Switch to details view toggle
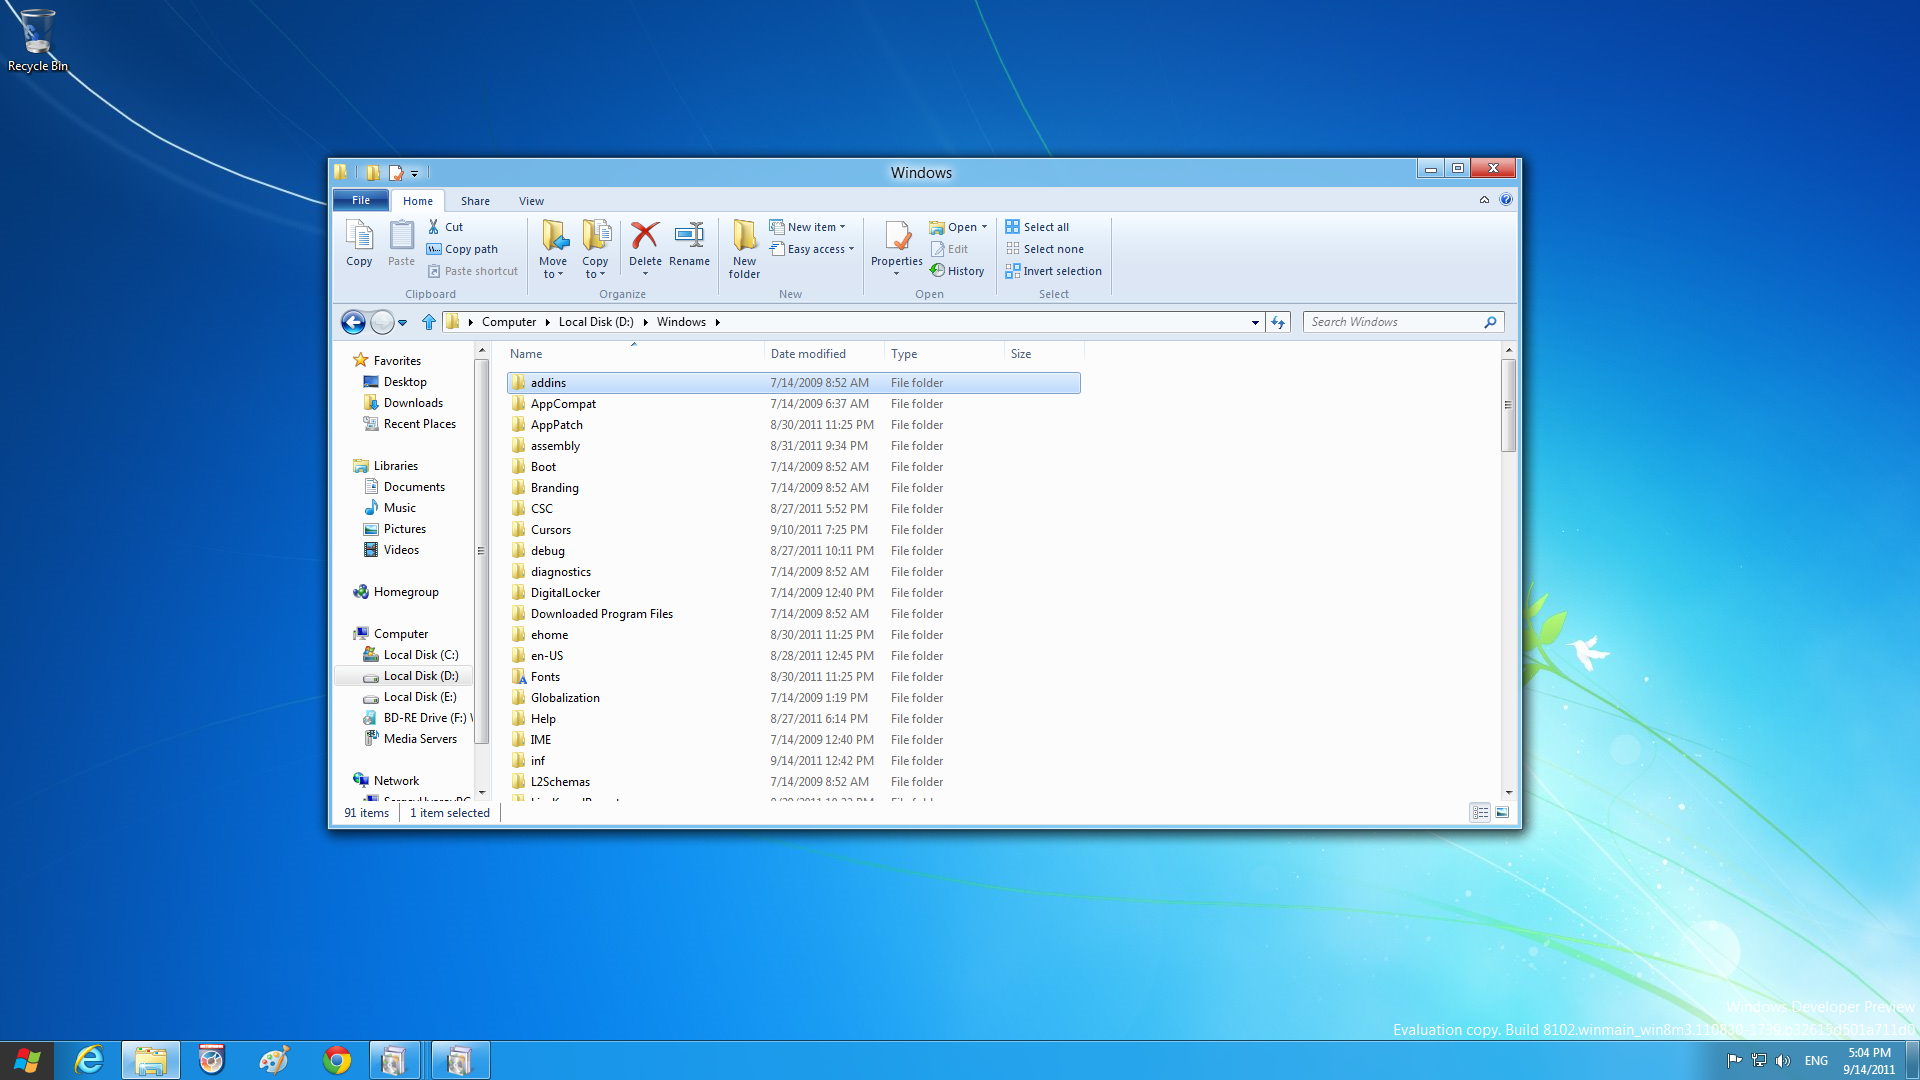Image resolution: width=1920 pixels, height=1080 pixels. (x=1480, y=813)
